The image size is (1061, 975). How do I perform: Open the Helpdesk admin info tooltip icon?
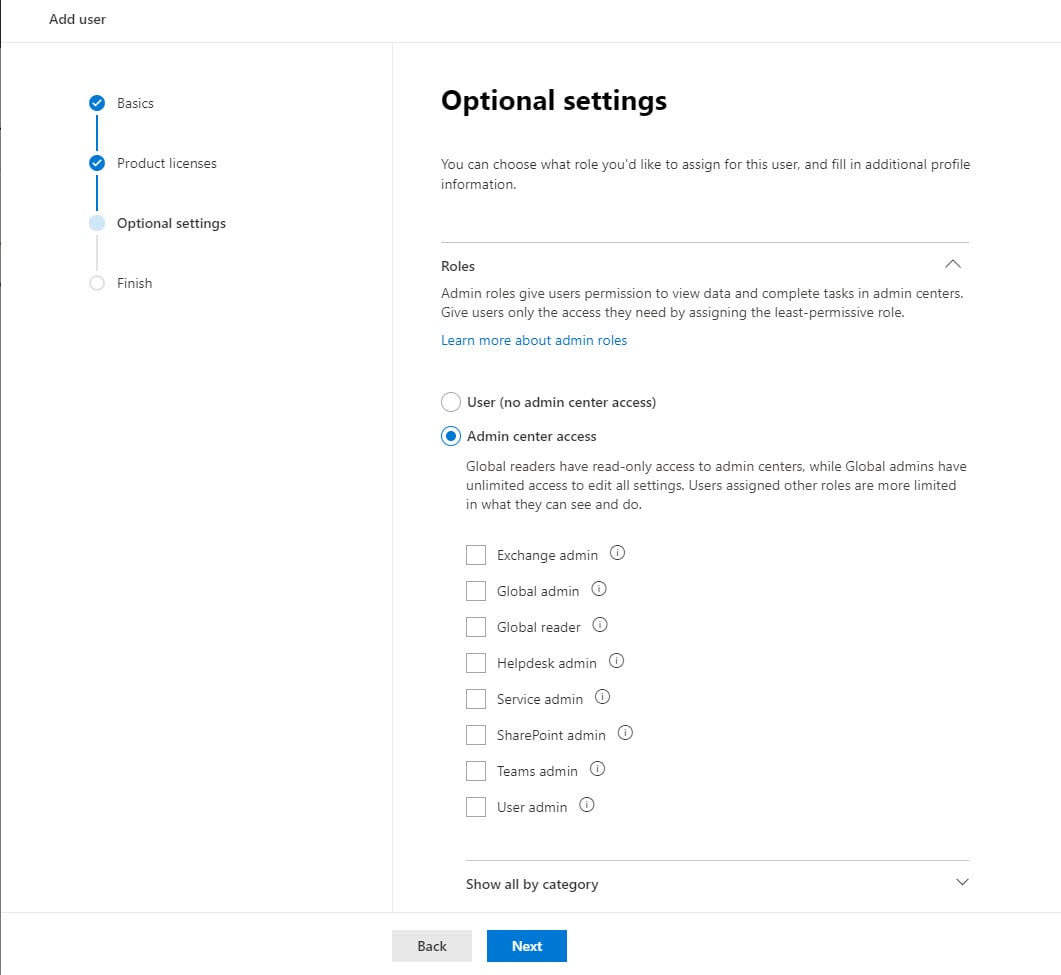pos(616,660)
